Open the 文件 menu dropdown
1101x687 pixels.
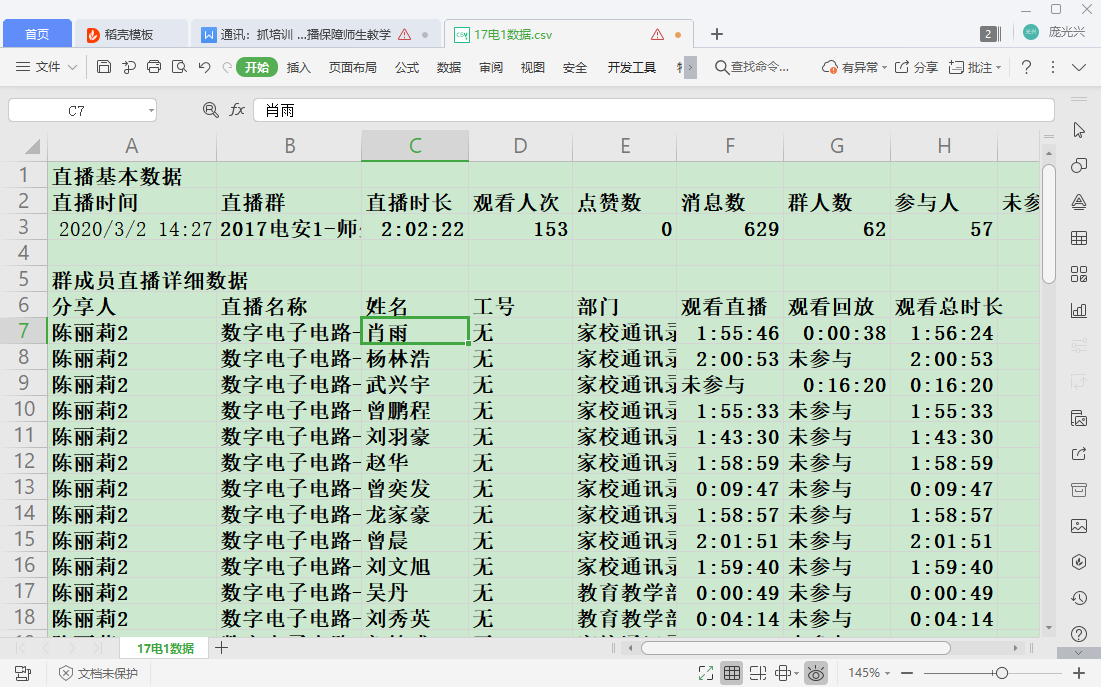[x=47, y=67]
